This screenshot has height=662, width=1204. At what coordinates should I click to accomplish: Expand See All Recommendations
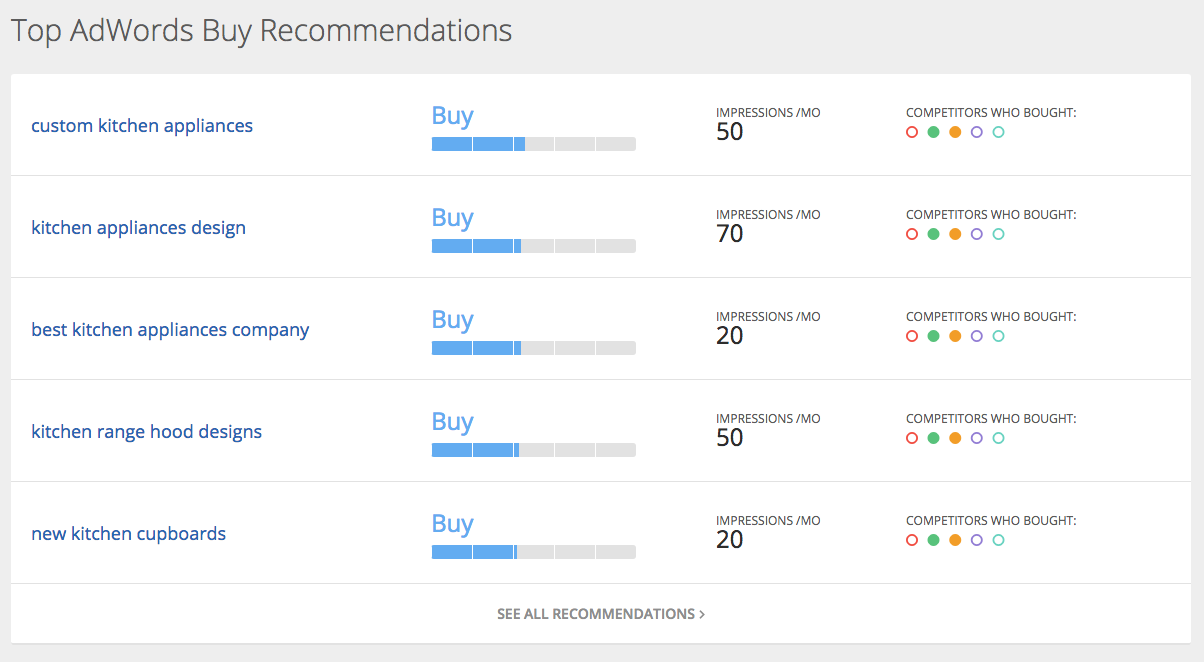pyautogui.click(x=600, y=614)
